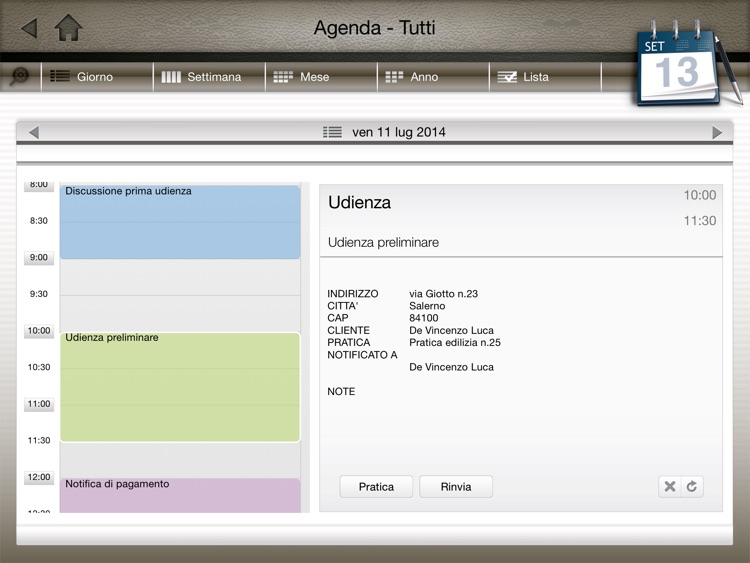750x563 pixels.
Task: Select the 10:00 time label
Action: tap(39, 331)
